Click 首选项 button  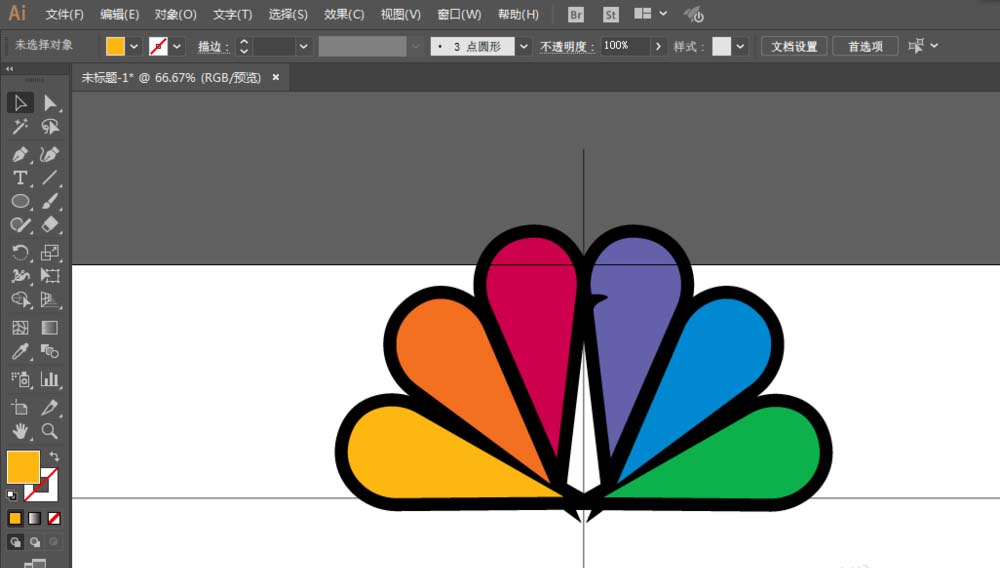click(865, 46)
